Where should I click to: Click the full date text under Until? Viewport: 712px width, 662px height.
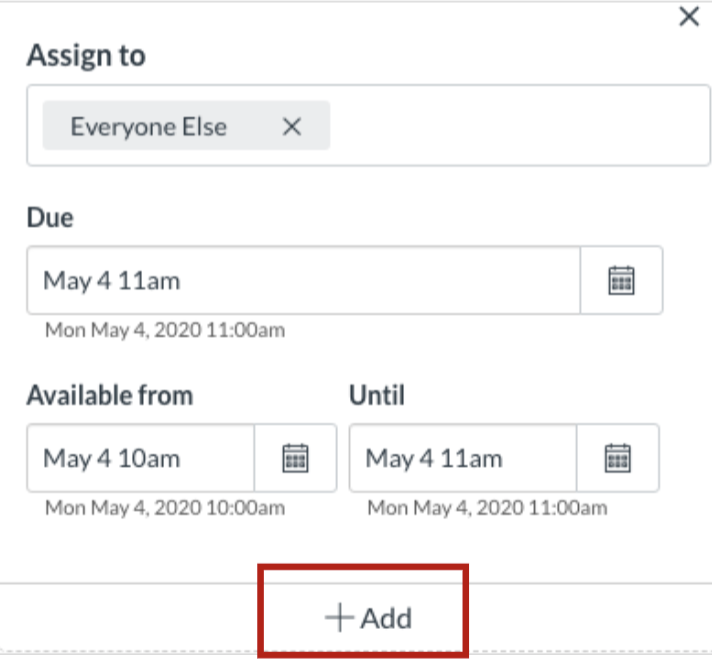point(487,508)
